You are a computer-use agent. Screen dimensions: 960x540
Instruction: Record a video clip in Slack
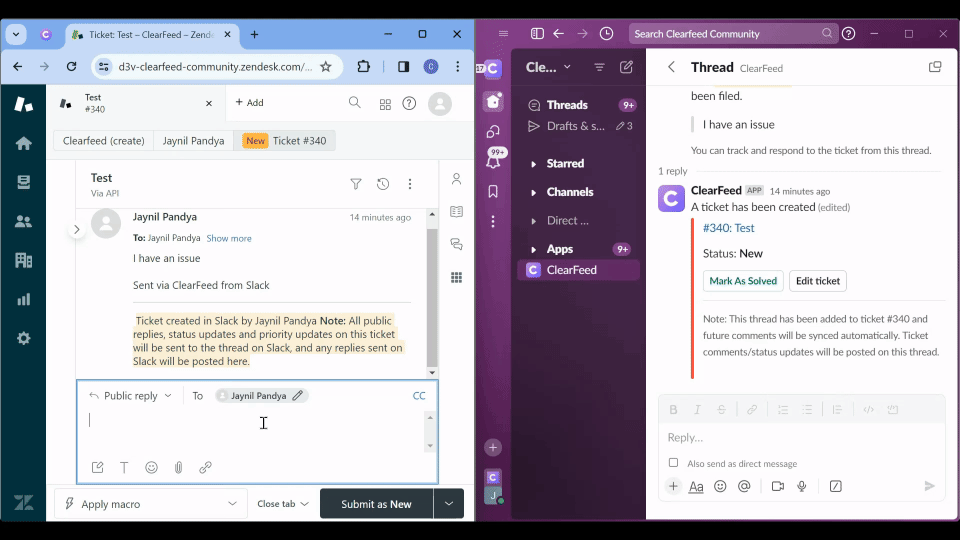(777, 486)
